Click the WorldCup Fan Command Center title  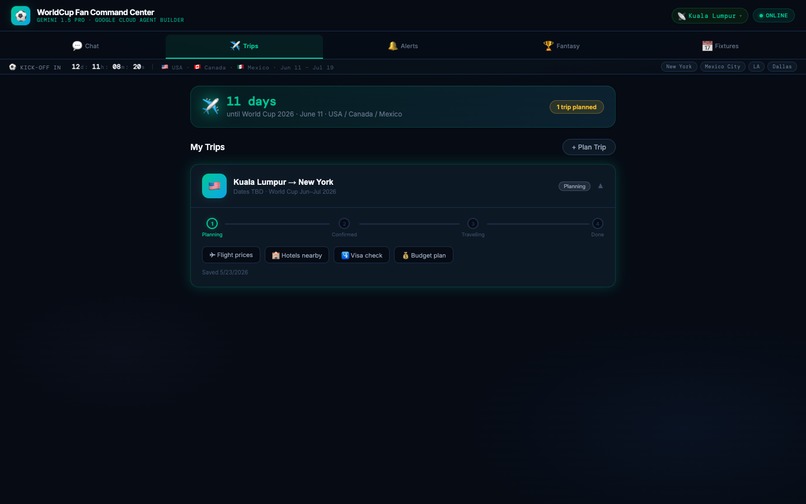pos(96,12)
